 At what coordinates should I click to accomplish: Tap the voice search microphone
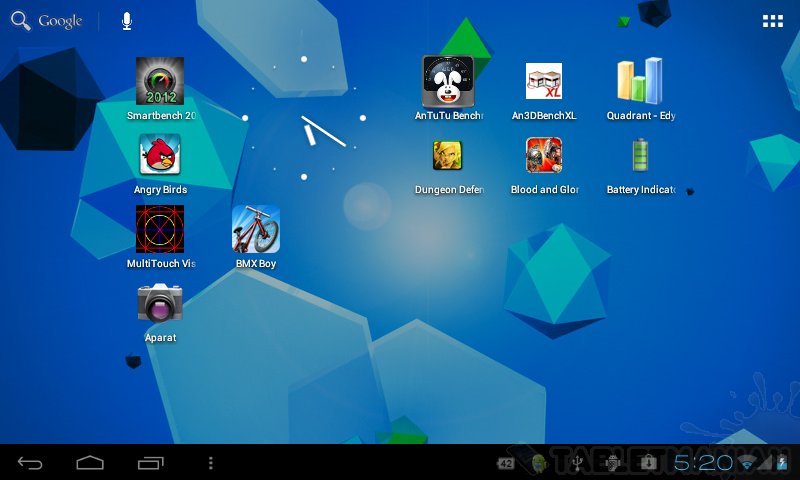click(127, 21)
